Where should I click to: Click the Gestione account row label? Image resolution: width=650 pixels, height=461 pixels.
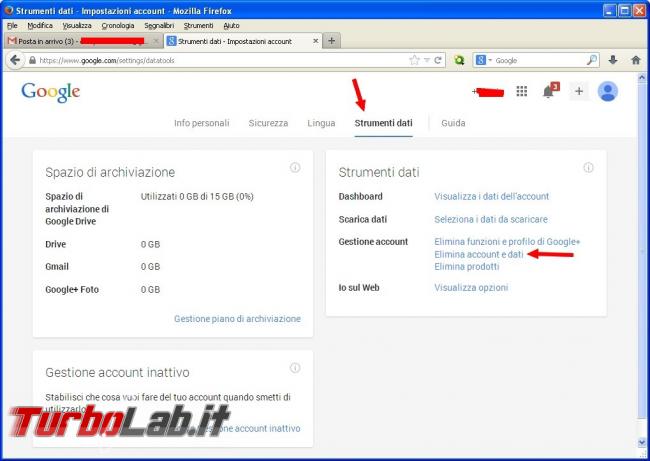tap(373, 242)
